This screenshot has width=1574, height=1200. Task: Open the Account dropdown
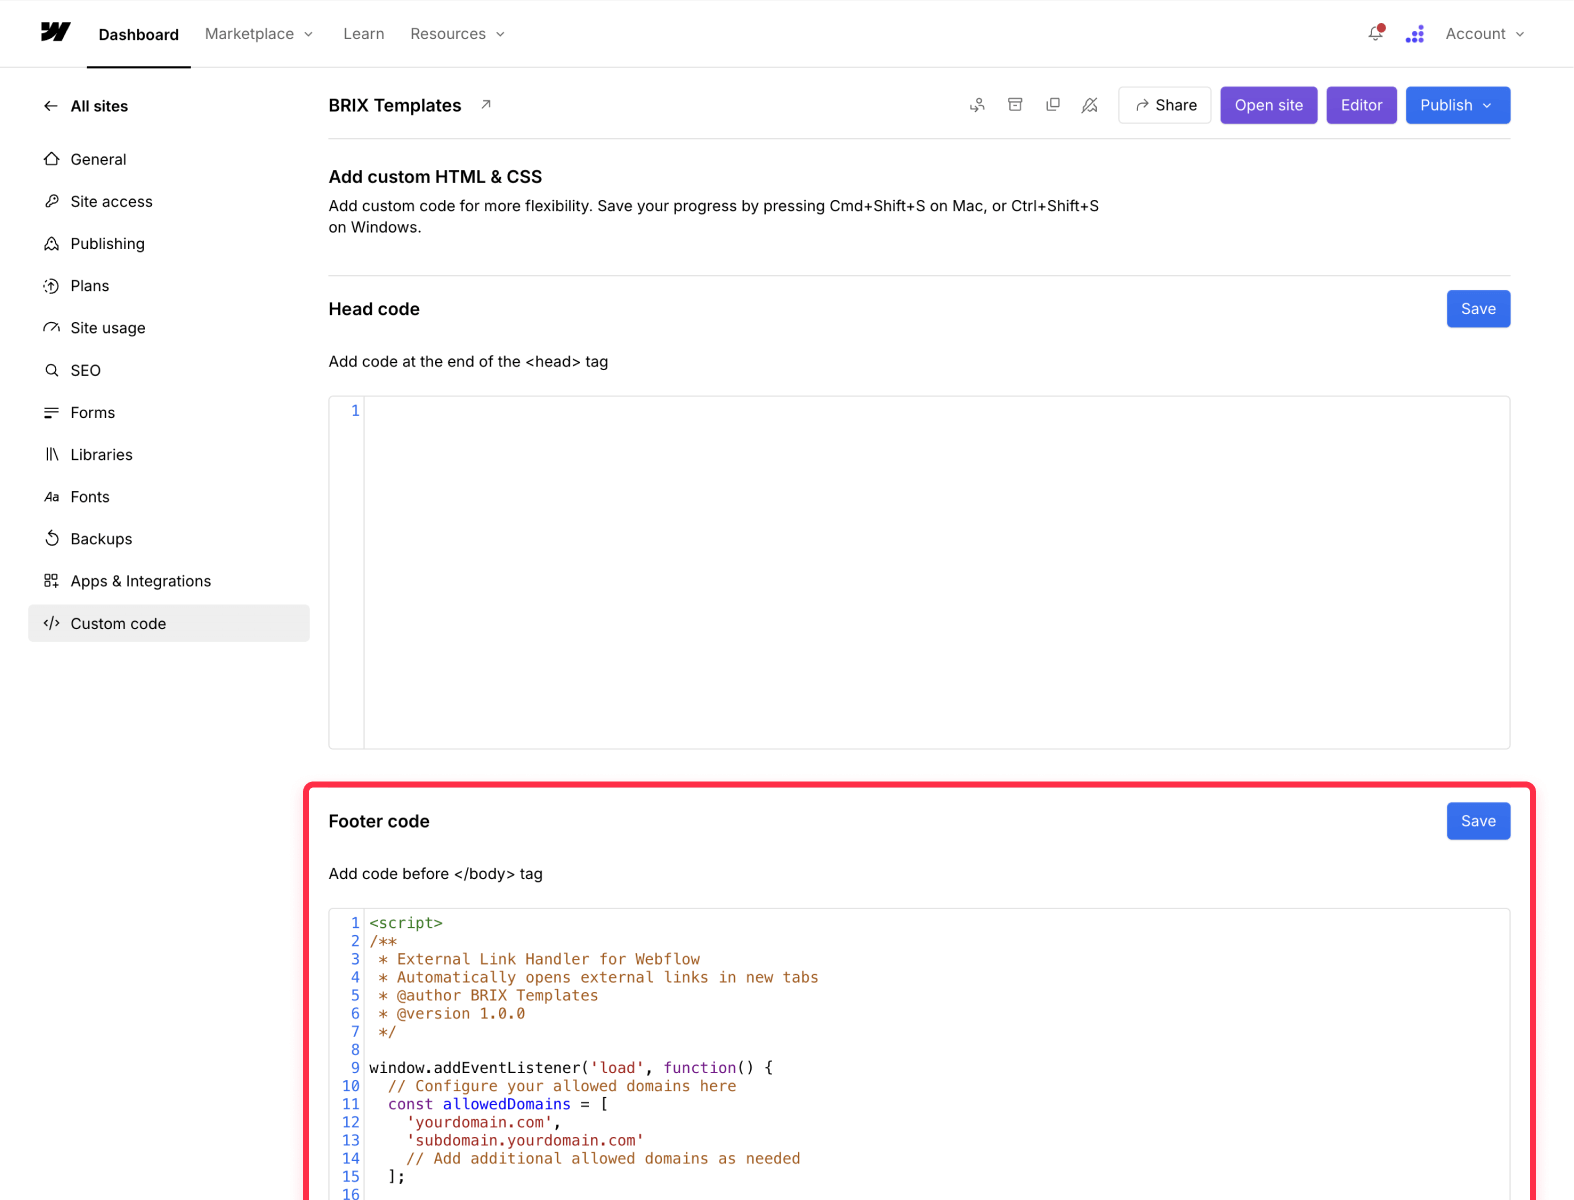[1485, 34]
